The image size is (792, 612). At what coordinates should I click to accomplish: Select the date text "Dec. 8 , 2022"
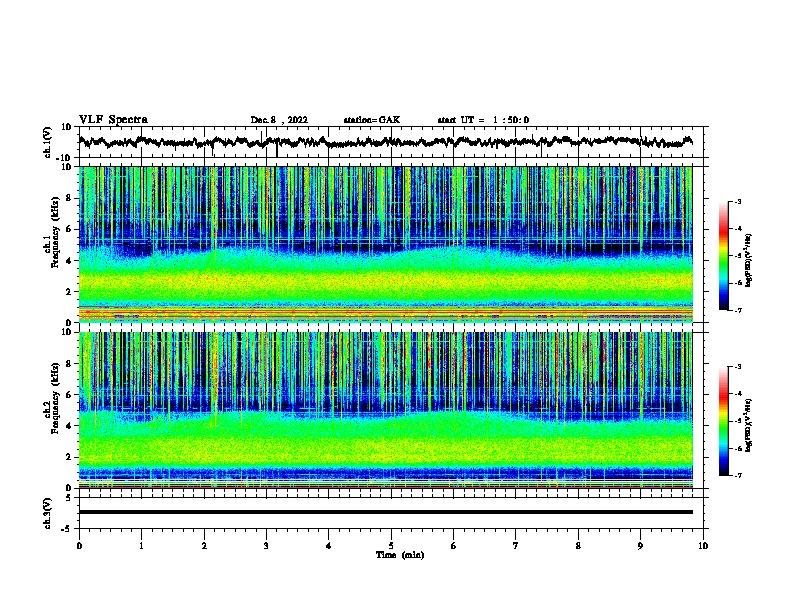point(279,120)
